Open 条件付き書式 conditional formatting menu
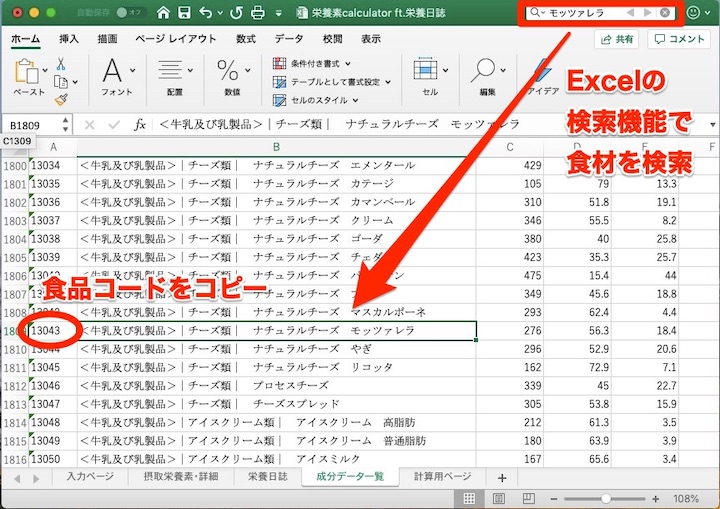720x509 pixels. click(x=312, y=63)
